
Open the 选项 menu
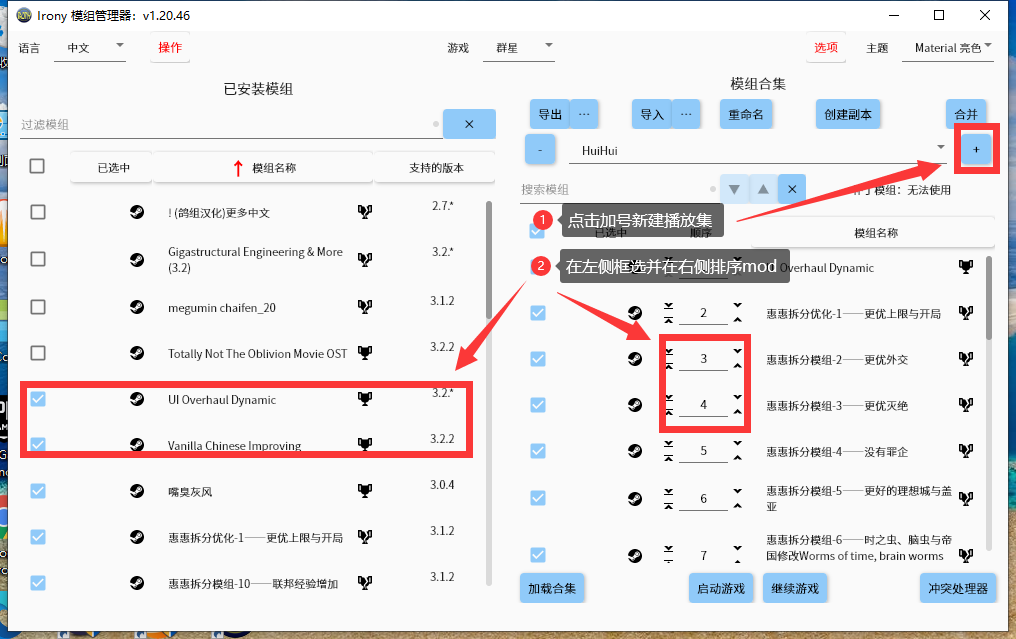[x=825, y=46]
